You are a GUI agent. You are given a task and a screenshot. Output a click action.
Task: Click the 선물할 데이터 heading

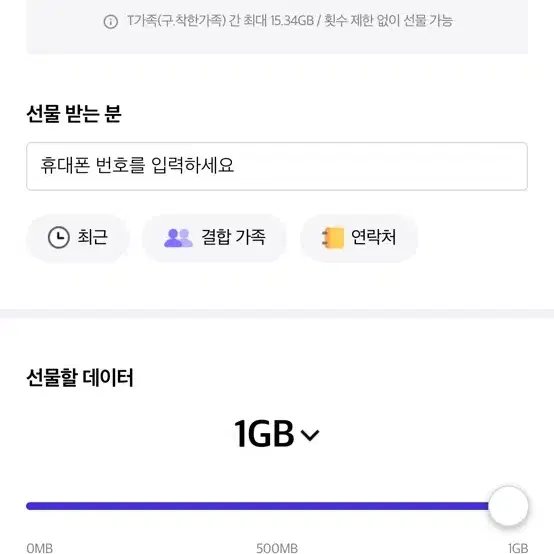pos(80,377)
